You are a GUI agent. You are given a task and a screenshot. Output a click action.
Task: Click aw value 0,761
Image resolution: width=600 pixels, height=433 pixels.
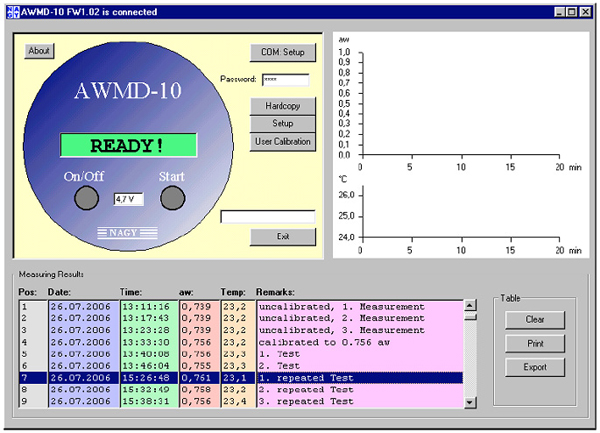pos(196,378)
